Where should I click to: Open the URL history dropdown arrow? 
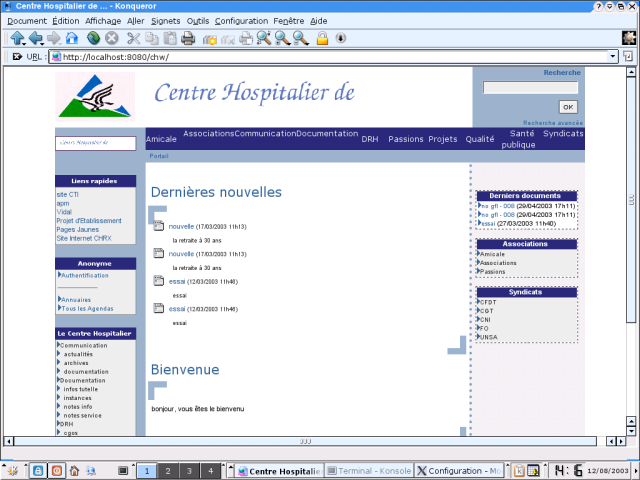click(614, 57)
